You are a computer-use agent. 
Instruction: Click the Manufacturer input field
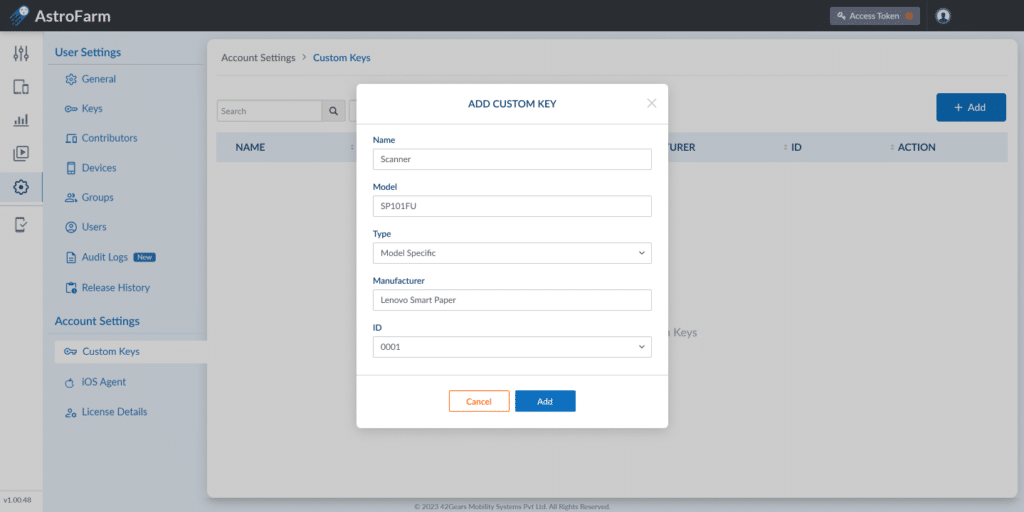pos(512,300)
